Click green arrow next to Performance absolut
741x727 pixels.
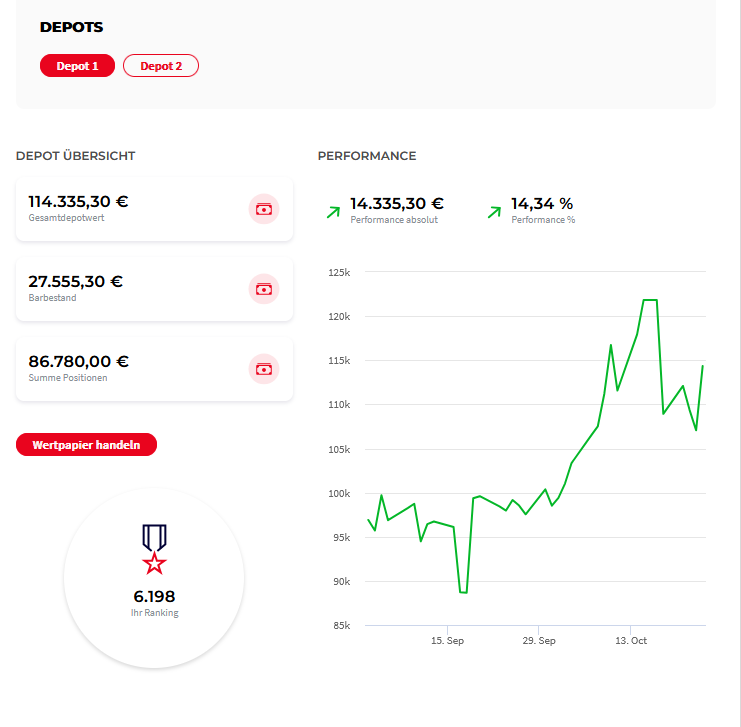333,211
